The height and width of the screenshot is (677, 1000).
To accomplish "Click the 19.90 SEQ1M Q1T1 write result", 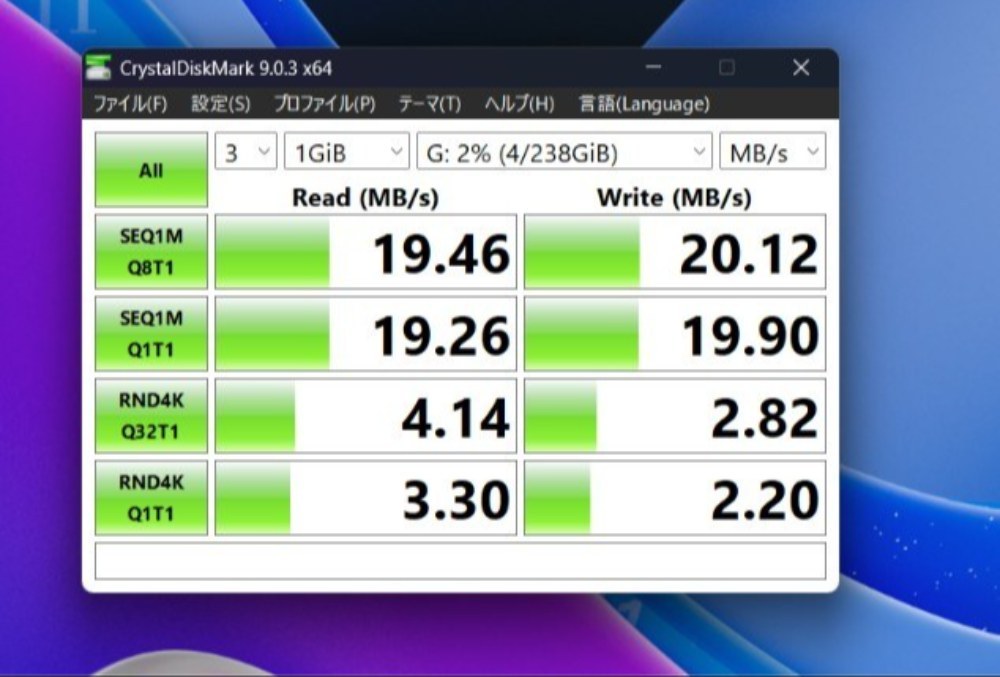I will (675, 334).
